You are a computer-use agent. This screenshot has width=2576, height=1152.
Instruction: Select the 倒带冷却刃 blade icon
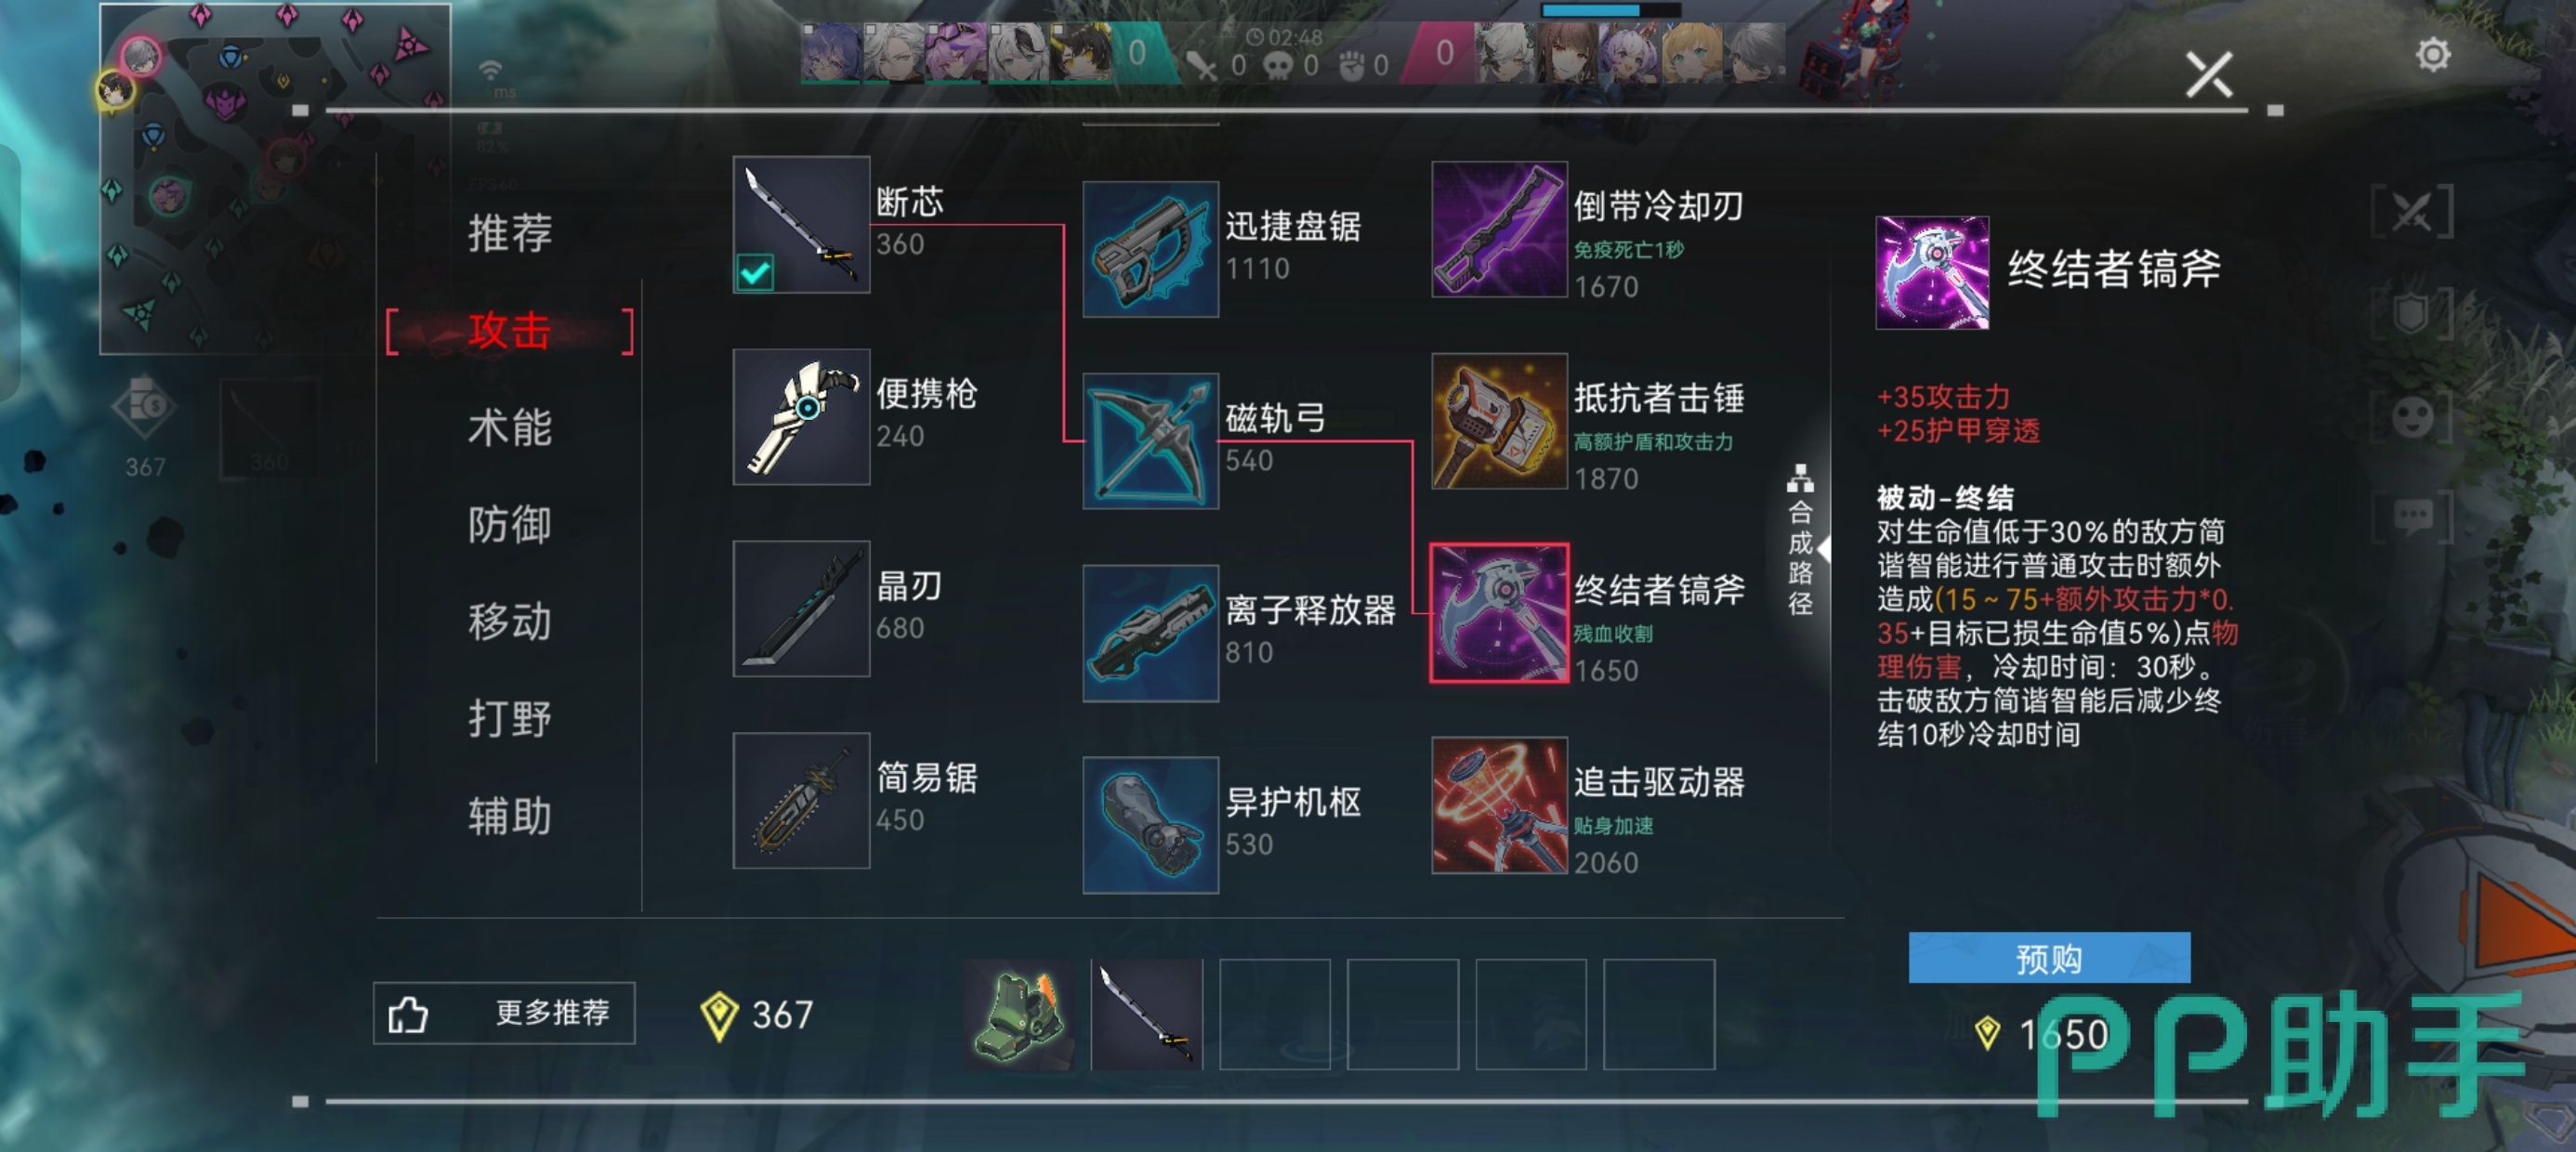[x=1499, y=229]
